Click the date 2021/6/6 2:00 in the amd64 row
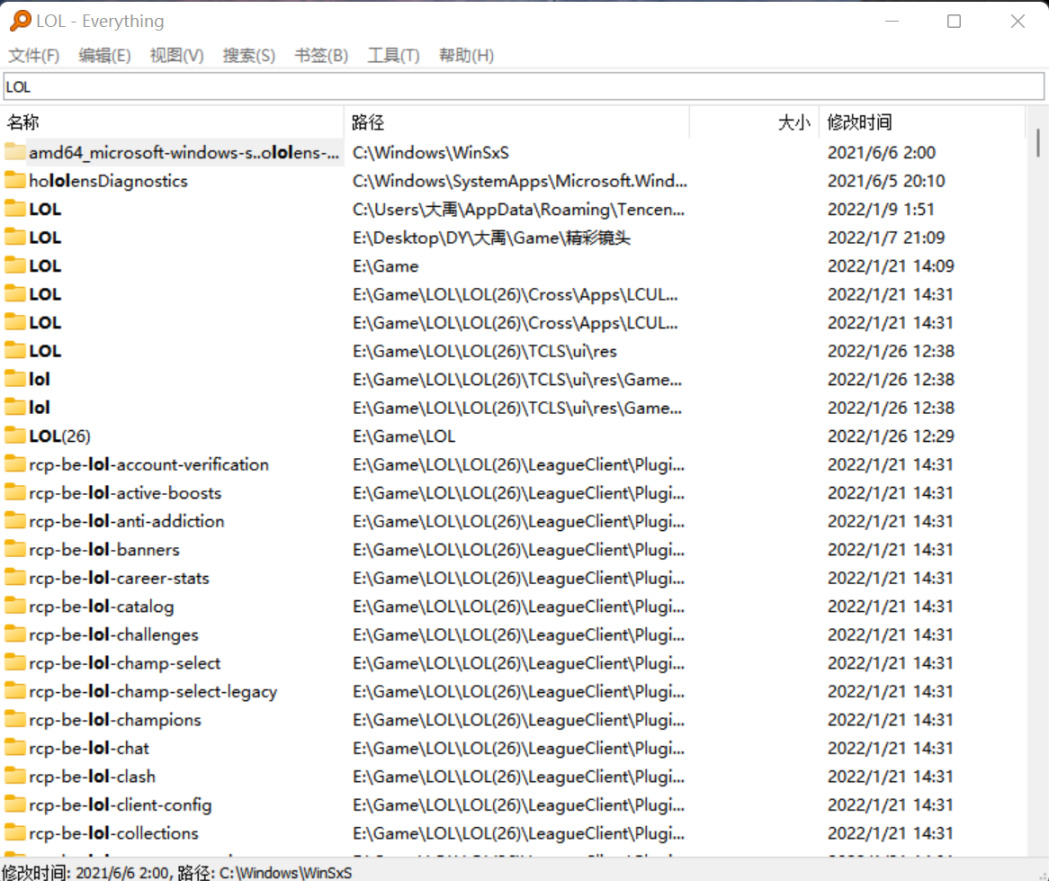Image resolution: width=1049 pixels, height=881 pixels. pyautogui.click(x=882, y=153)
